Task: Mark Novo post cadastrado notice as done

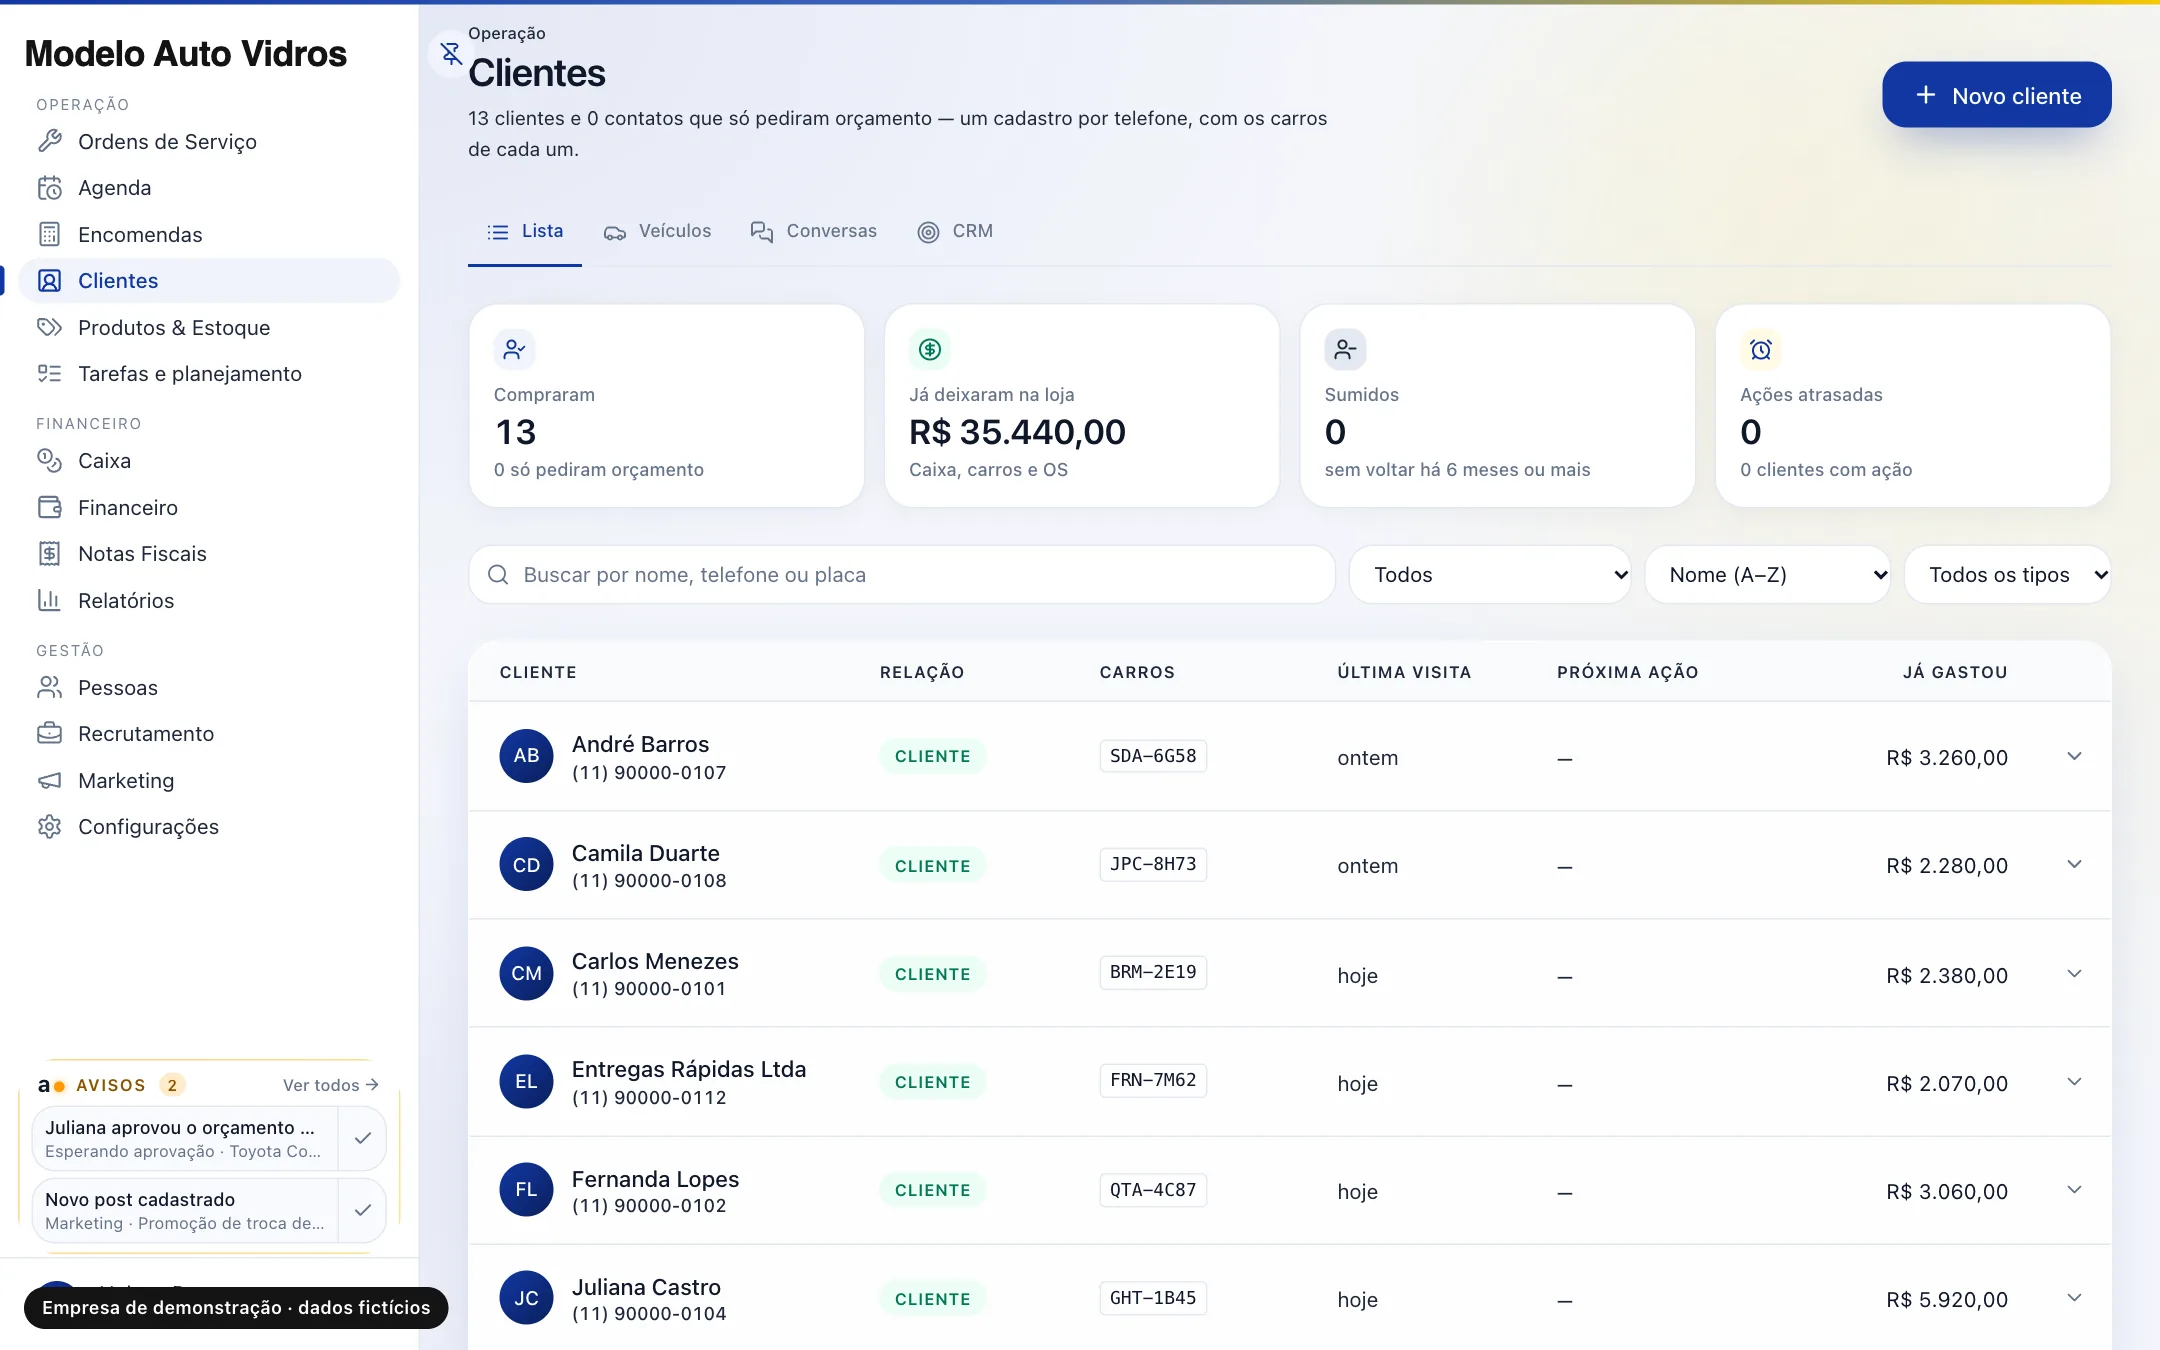Action: coord(362,1210)
